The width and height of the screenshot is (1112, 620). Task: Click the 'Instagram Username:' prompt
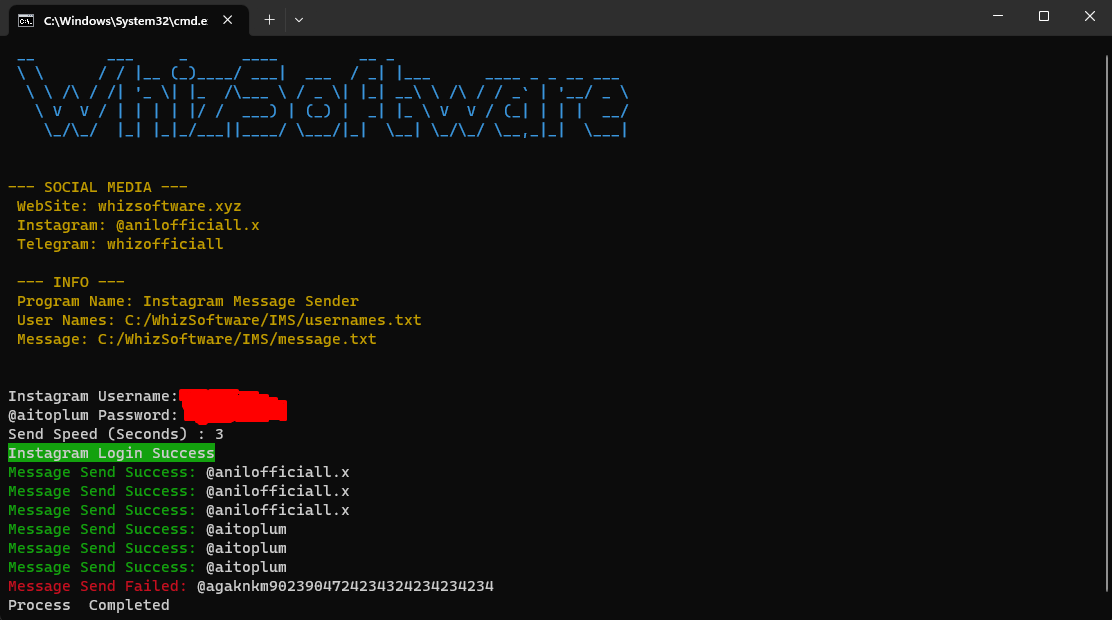pyautogui.click(x=93, y=397)
